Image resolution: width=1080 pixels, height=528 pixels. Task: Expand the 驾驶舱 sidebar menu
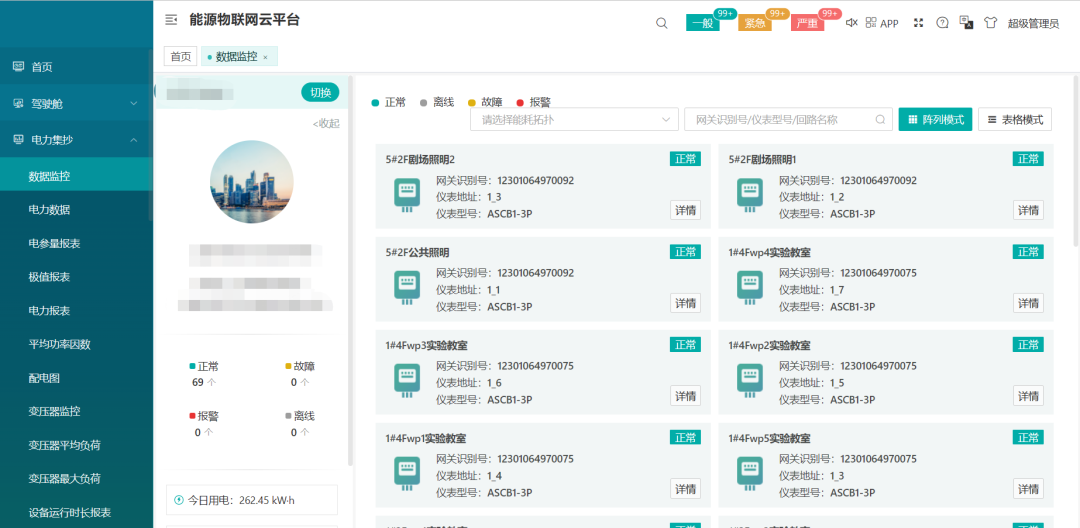(x=76, y=103)
